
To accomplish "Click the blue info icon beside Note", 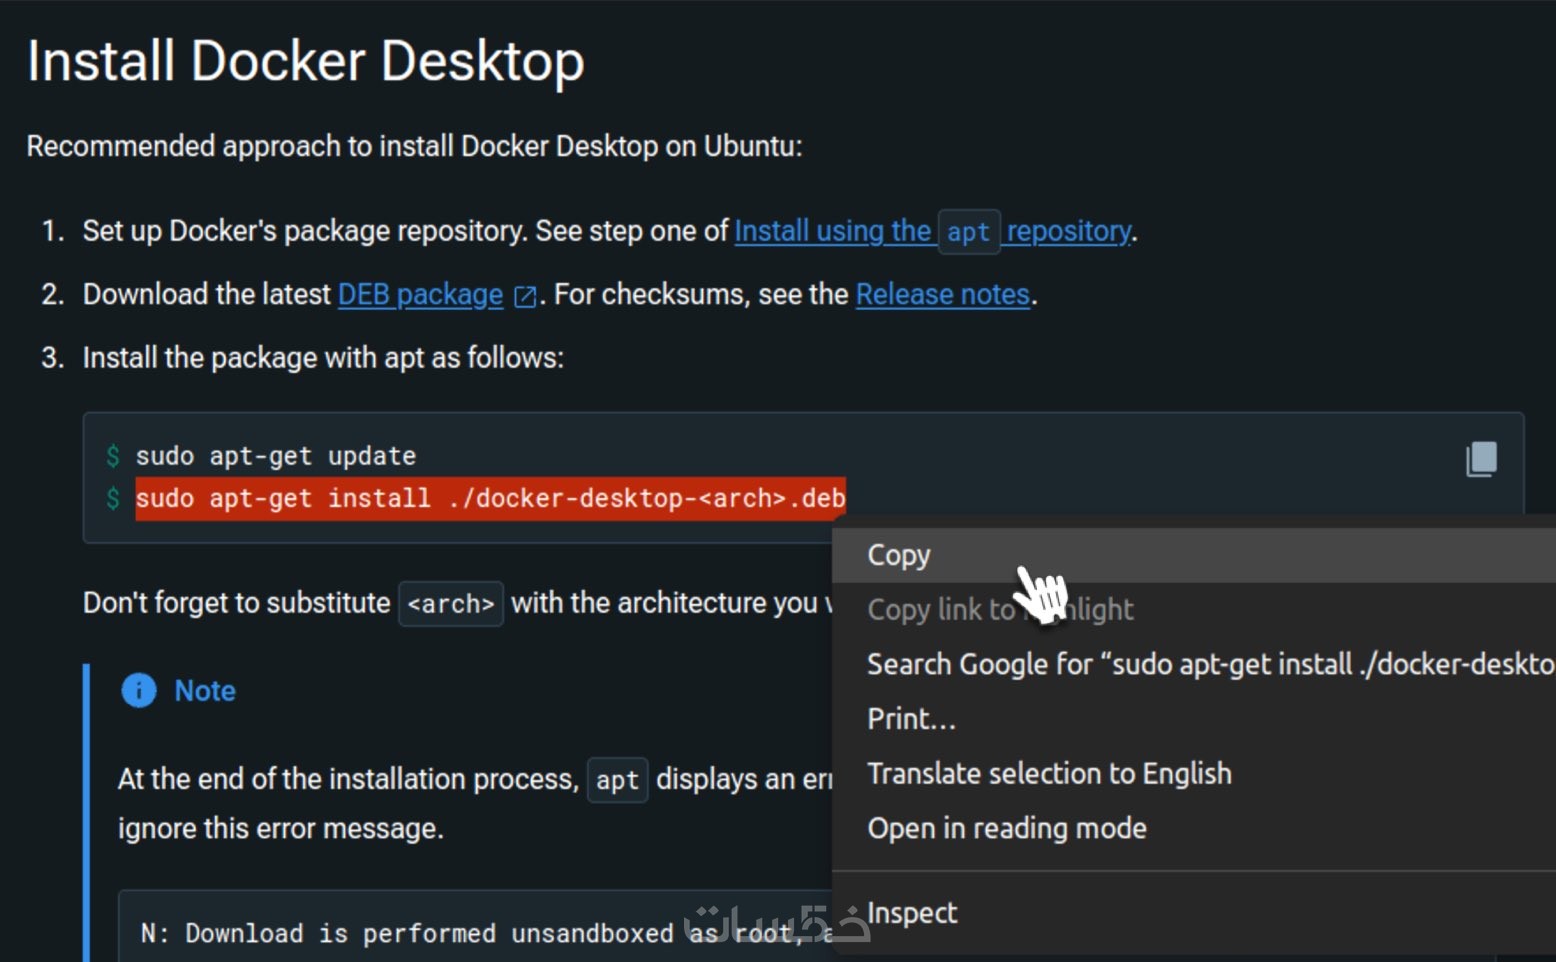I will click(x=139, y=691).
